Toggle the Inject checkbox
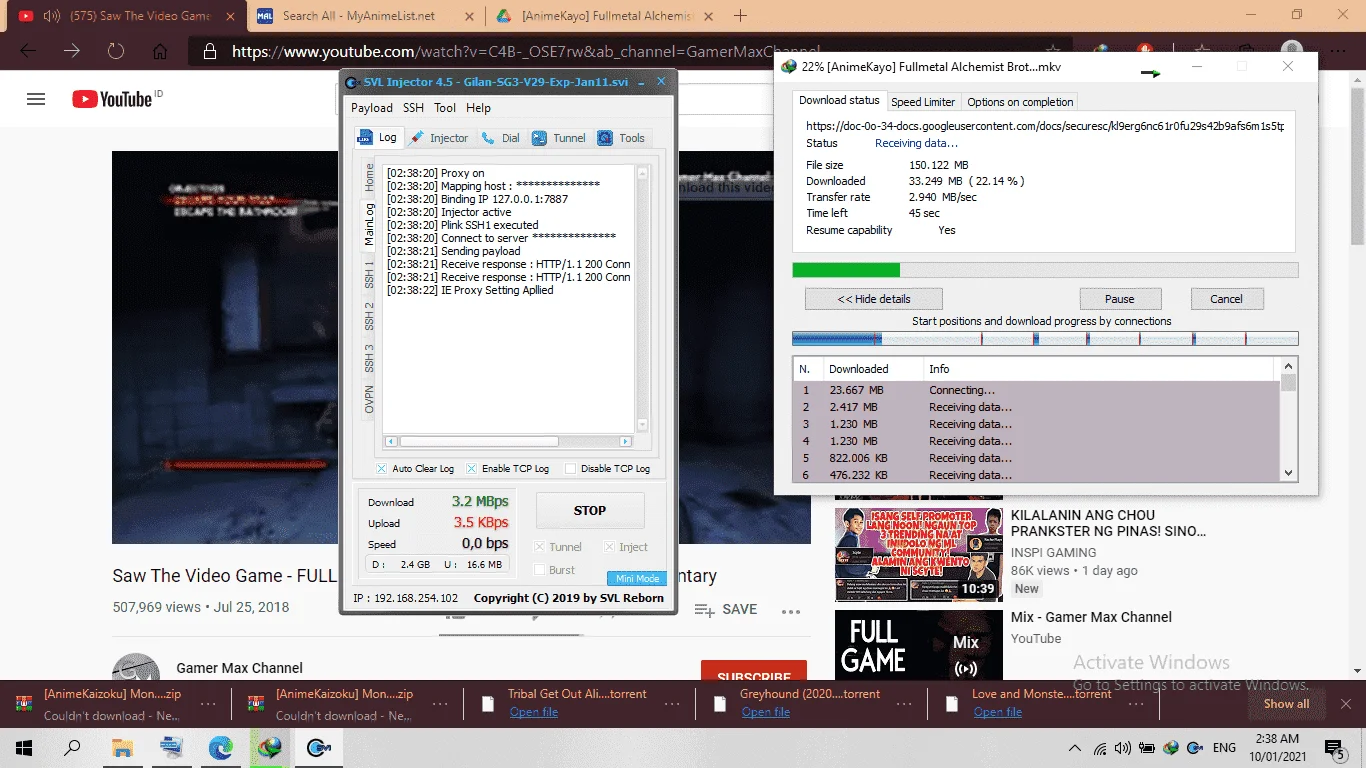 coord(610,547)
